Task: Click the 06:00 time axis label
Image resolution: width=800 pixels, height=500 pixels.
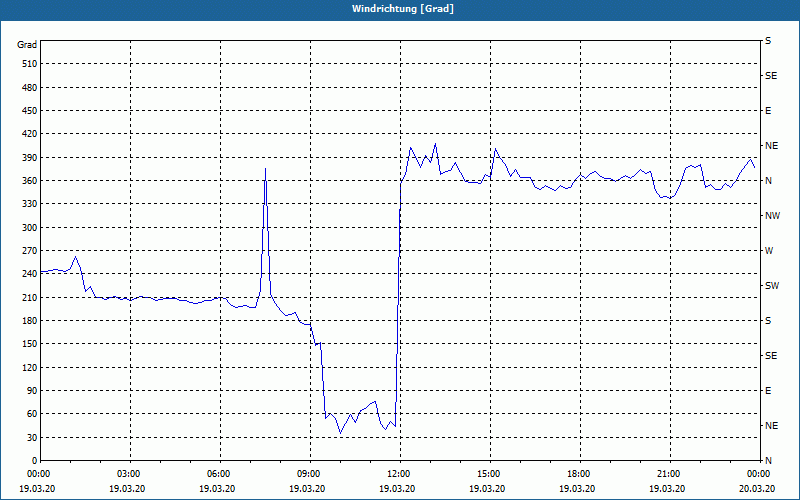Action: [x=217, y=474]
